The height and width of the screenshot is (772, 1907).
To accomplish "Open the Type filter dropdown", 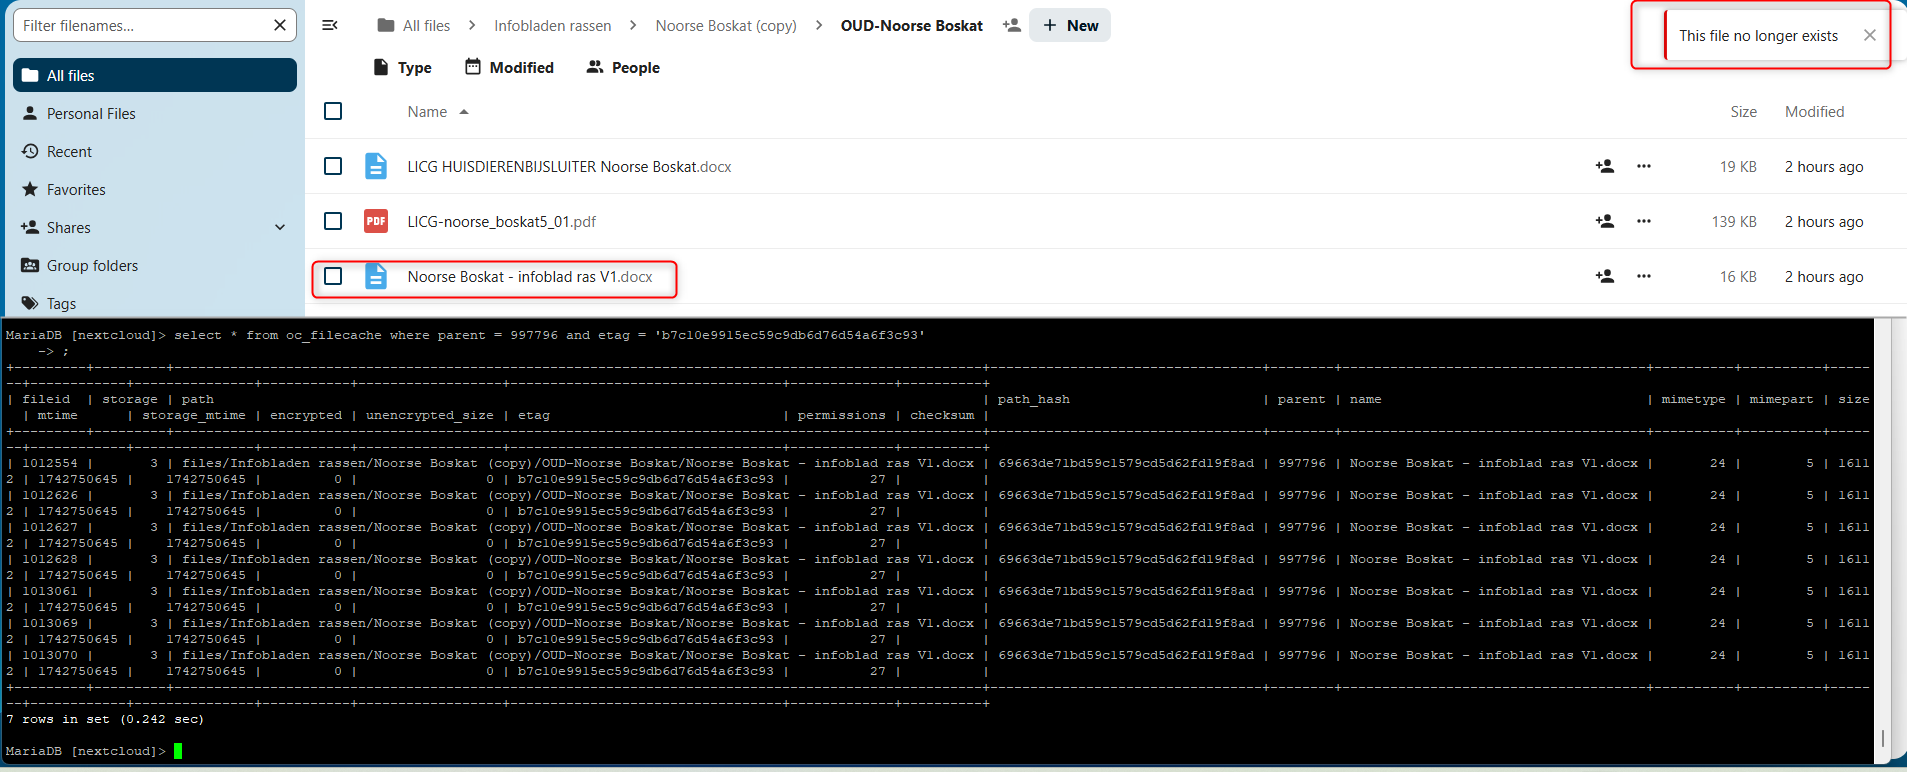I will pos(402,67).
